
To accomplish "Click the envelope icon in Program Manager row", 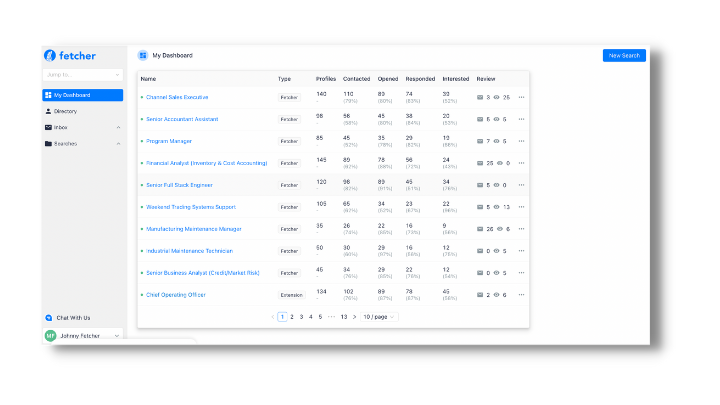I will click(x=480, y=141).
